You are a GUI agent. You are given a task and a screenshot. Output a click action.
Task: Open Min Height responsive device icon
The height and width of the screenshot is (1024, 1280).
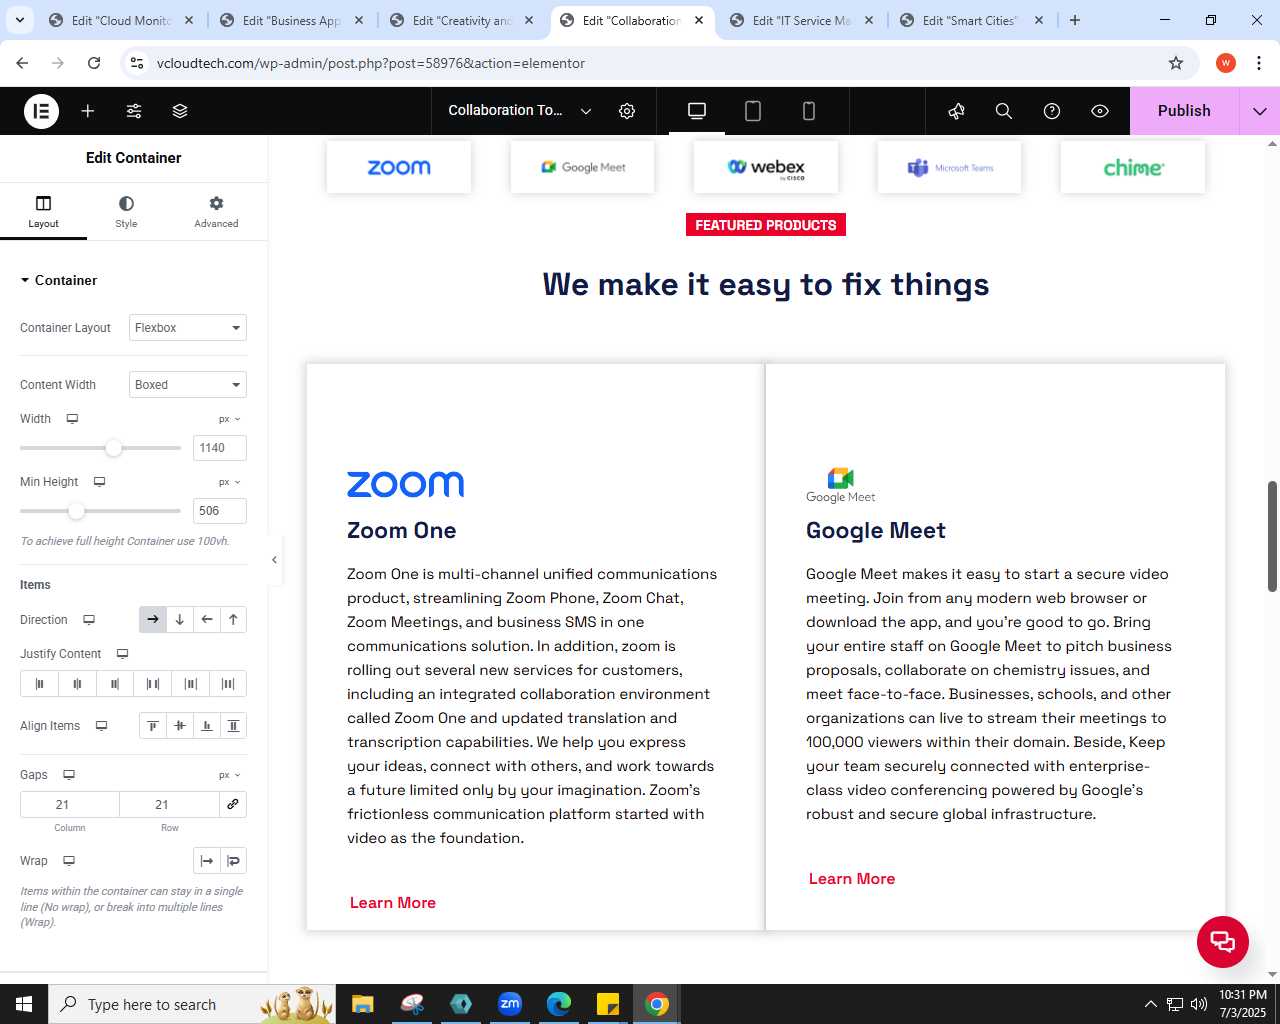point(99,482)
